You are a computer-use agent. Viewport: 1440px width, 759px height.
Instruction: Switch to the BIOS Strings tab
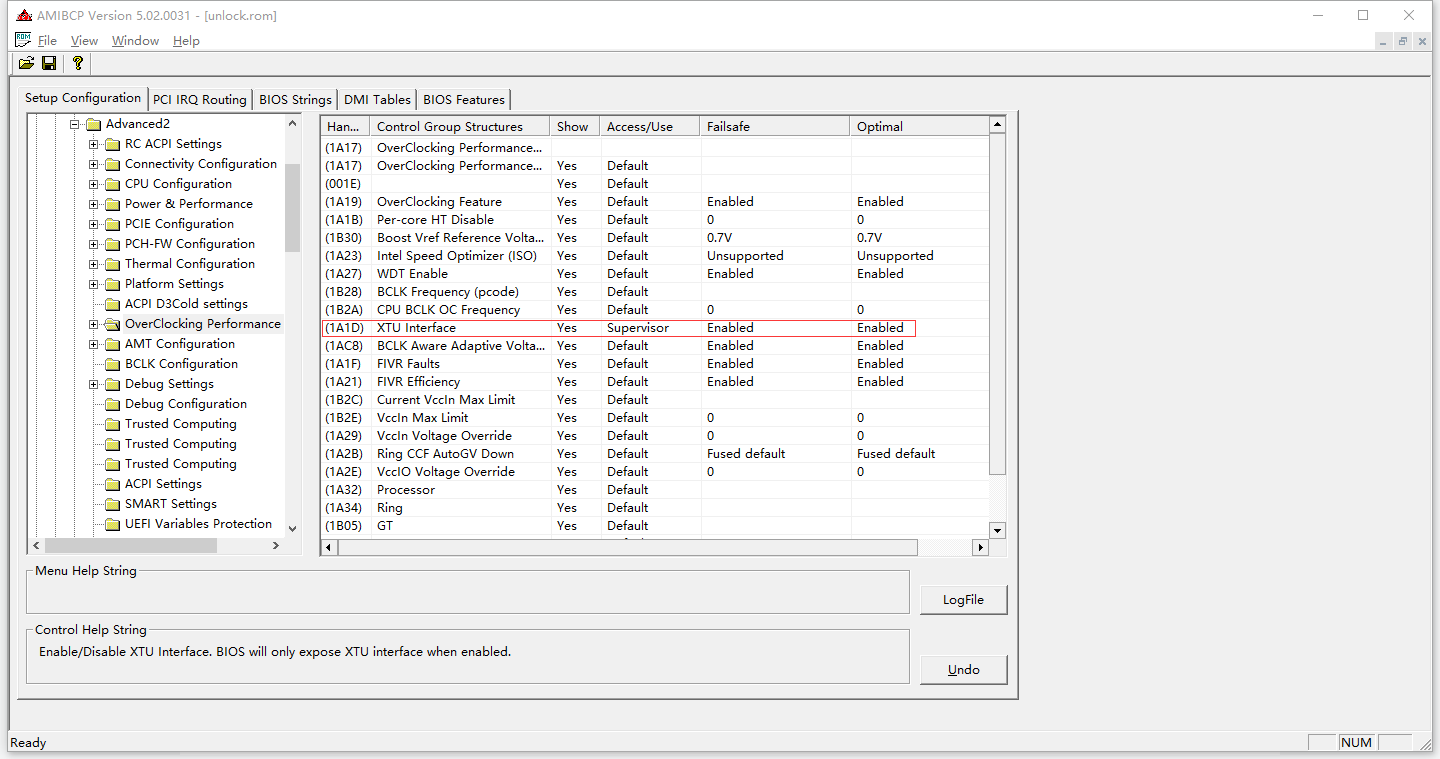point(295,99)
